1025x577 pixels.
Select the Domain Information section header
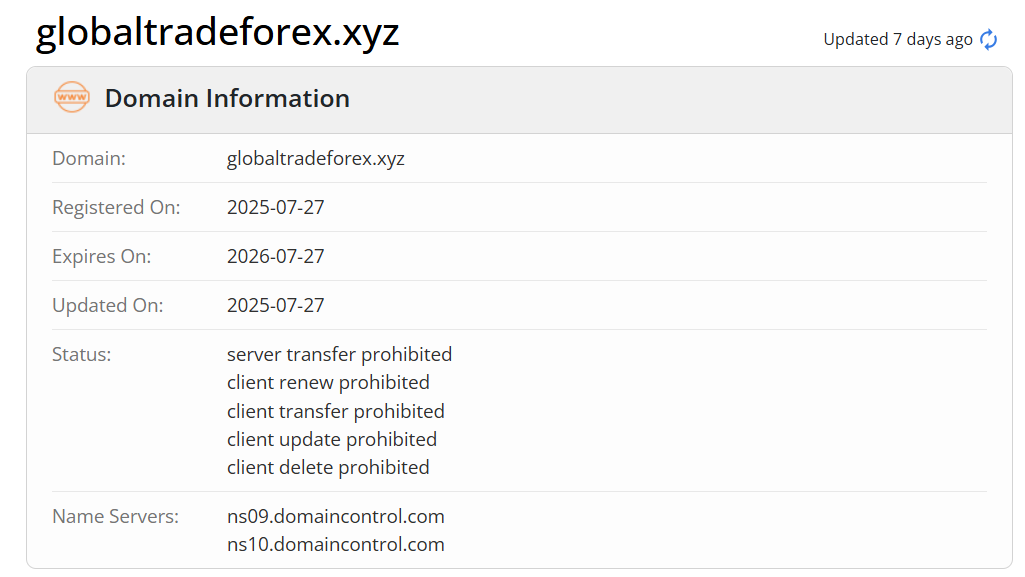(x=227, y=98)
